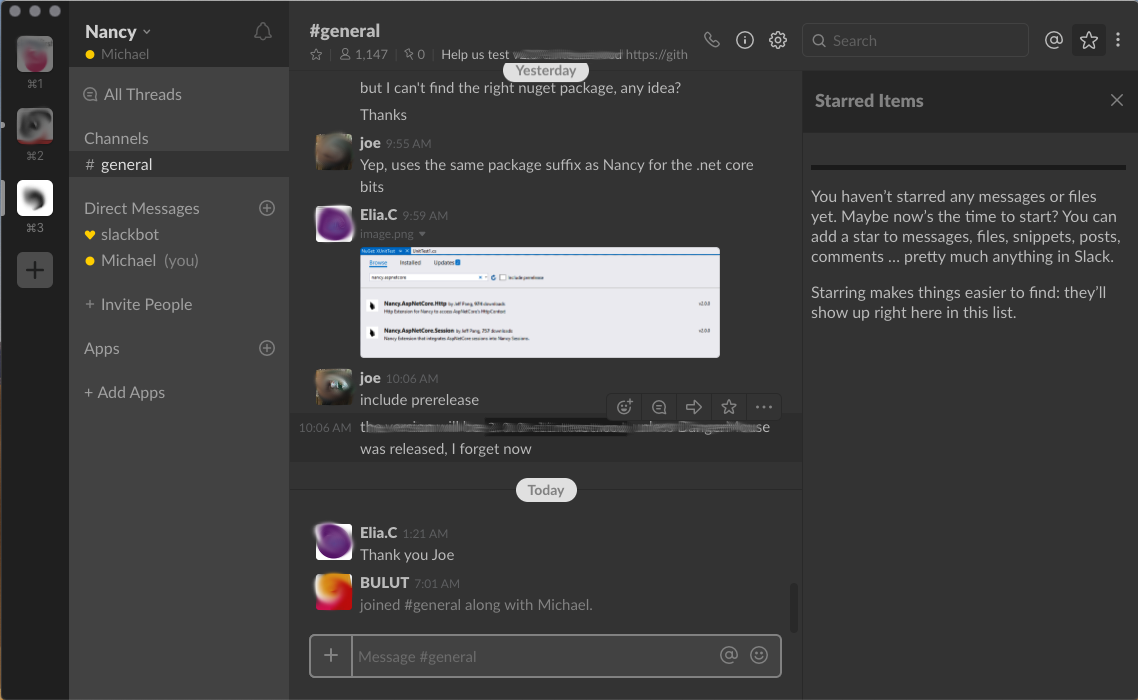
Task: Click 7:01 AM timestamp
Action: pyautogui.click(x=437, y=584)
